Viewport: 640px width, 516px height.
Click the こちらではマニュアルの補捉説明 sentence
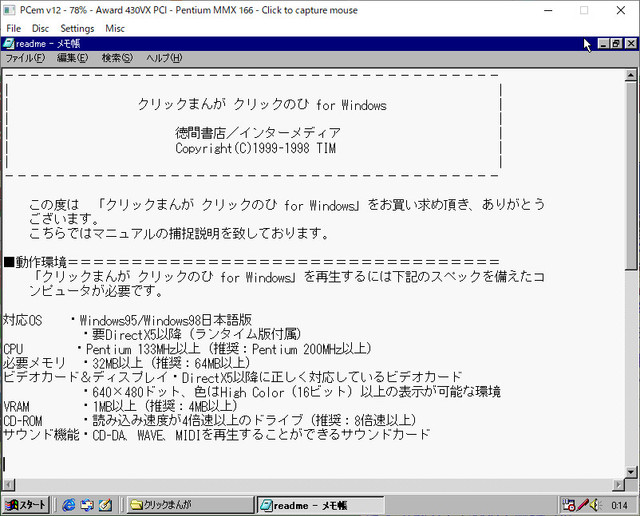tap(179, 234)
